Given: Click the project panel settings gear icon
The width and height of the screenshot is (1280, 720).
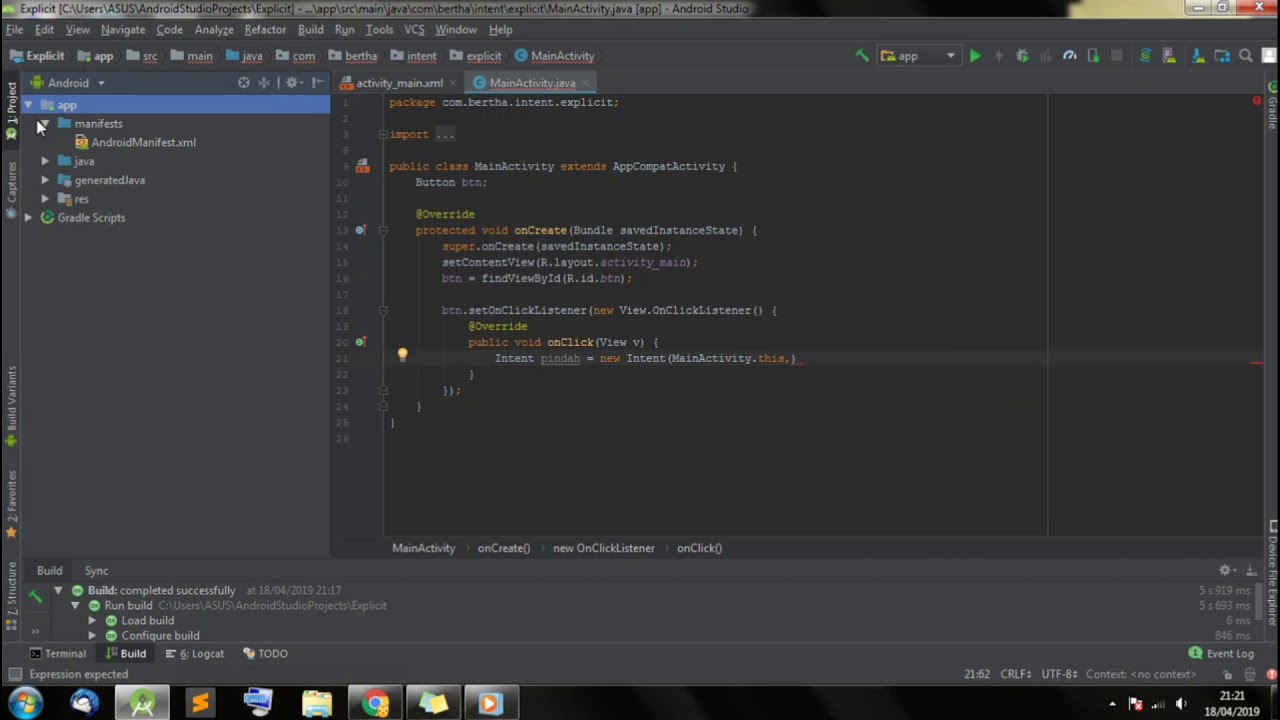Looking at the screenshot, I should (292, 83).
